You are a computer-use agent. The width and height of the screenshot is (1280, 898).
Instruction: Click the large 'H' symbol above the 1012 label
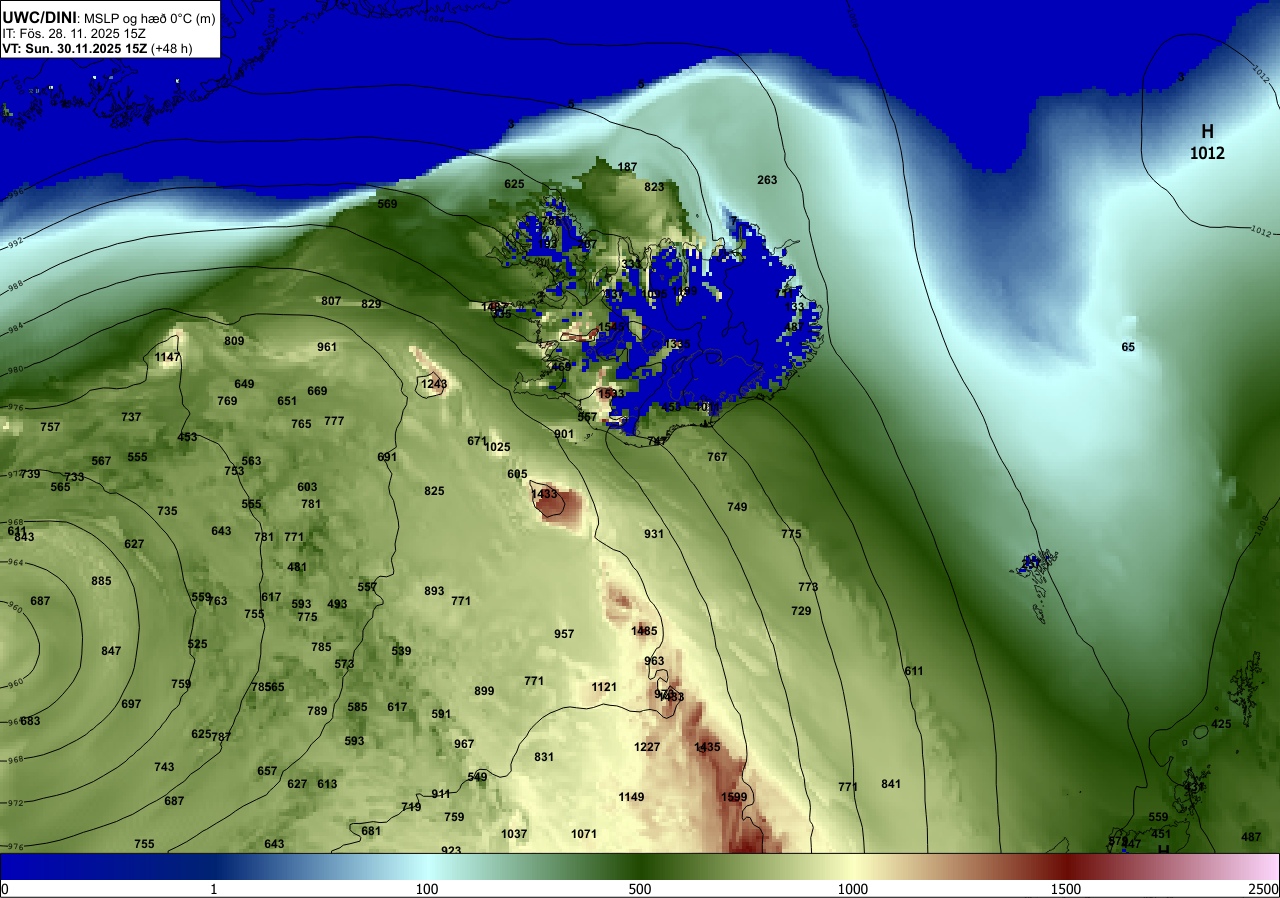1207,131
